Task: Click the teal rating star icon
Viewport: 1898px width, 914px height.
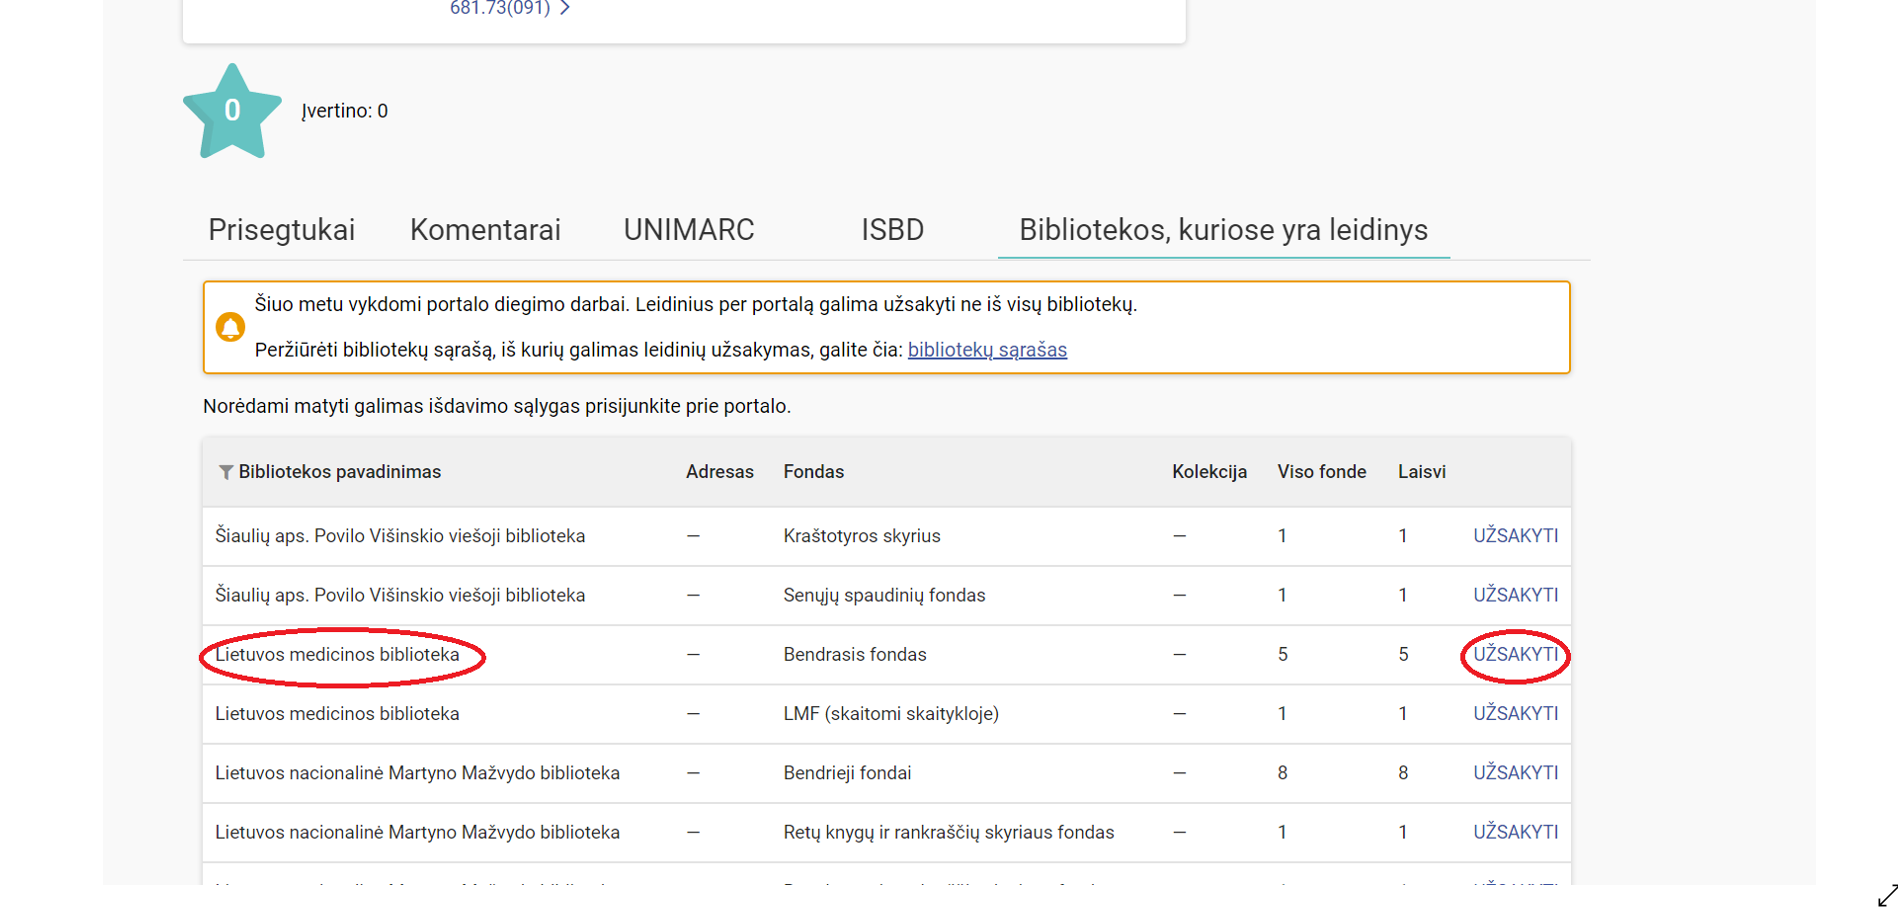Action: click(x=232, y=111)
